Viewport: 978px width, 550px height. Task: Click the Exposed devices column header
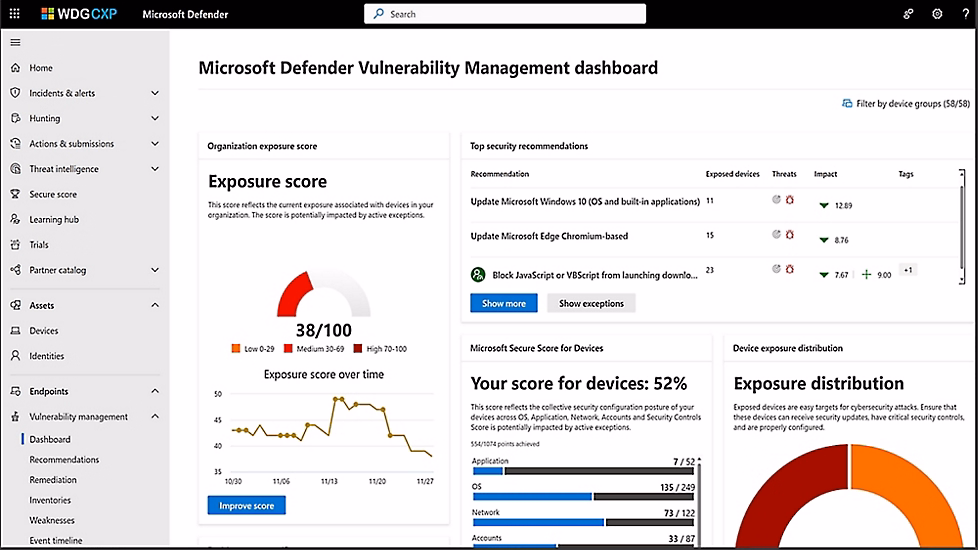click(732, 174)
